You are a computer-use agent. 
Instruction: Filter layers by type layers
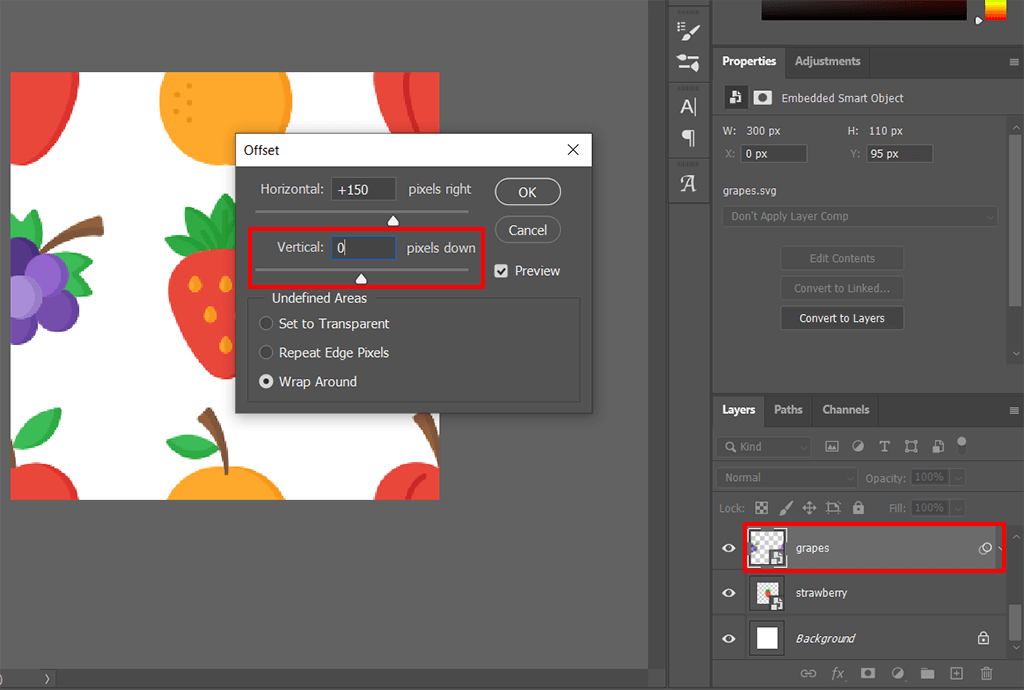point(884,447)
